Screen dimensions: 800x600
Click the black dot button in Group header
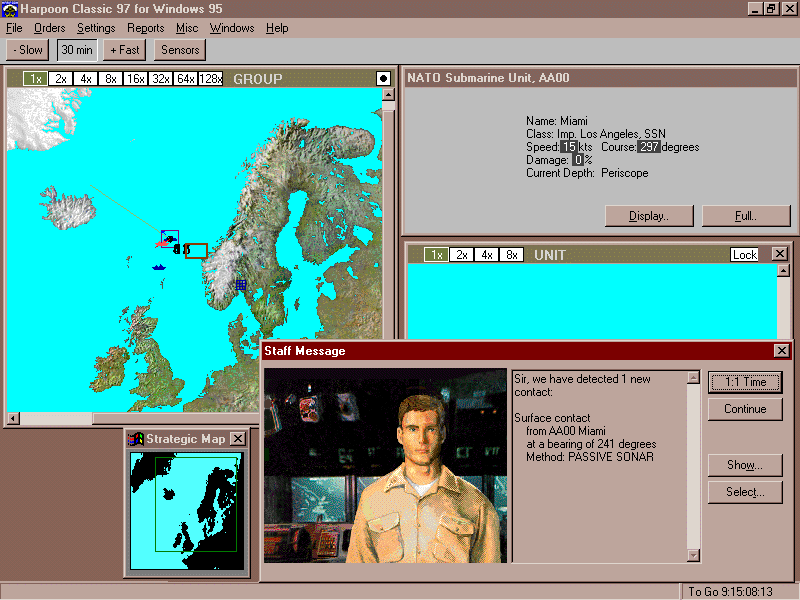[383, 78]
